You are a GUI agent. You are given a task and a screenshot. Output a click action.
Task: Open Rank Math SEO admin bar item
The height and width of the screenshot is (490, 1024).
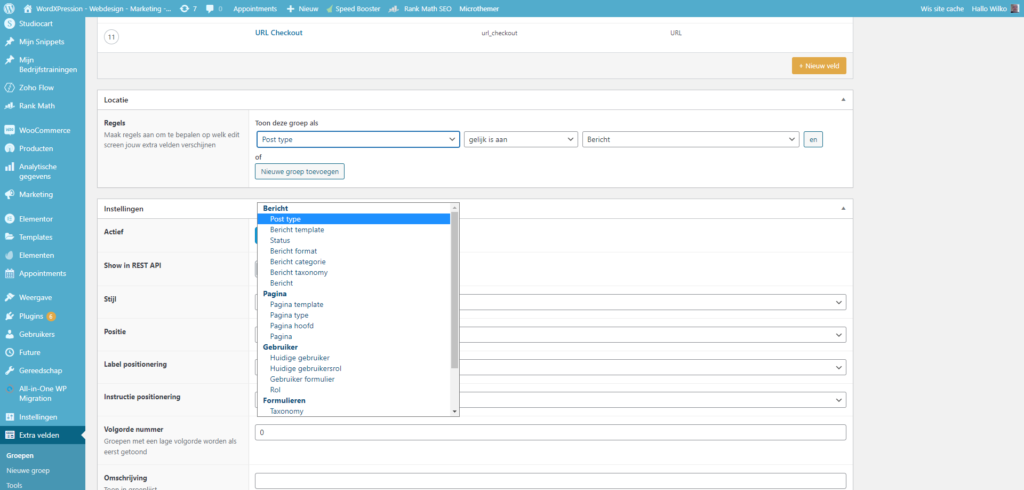(x=420, y=9)
